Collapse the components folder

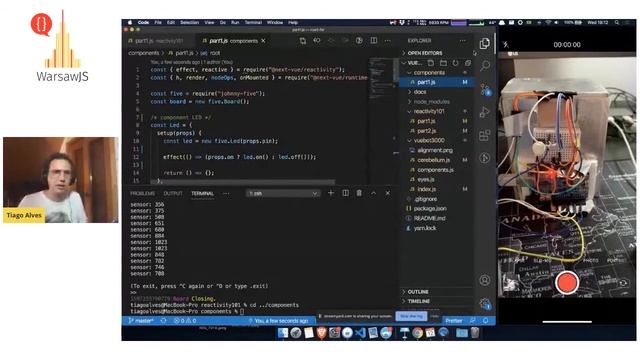[429, 73]
